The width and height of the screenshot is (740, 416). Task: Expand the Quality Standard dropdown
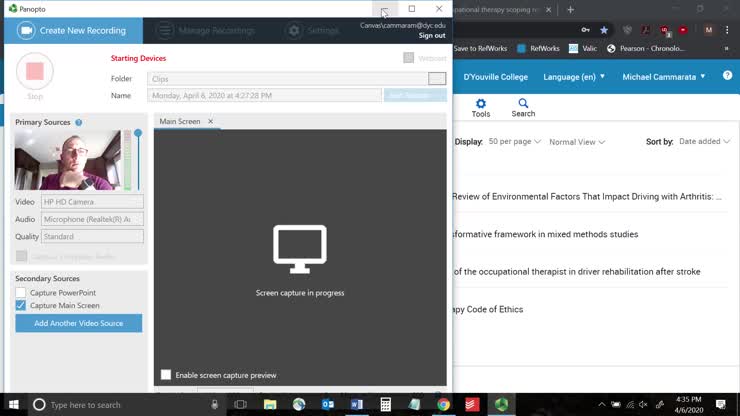pos(92,237)
